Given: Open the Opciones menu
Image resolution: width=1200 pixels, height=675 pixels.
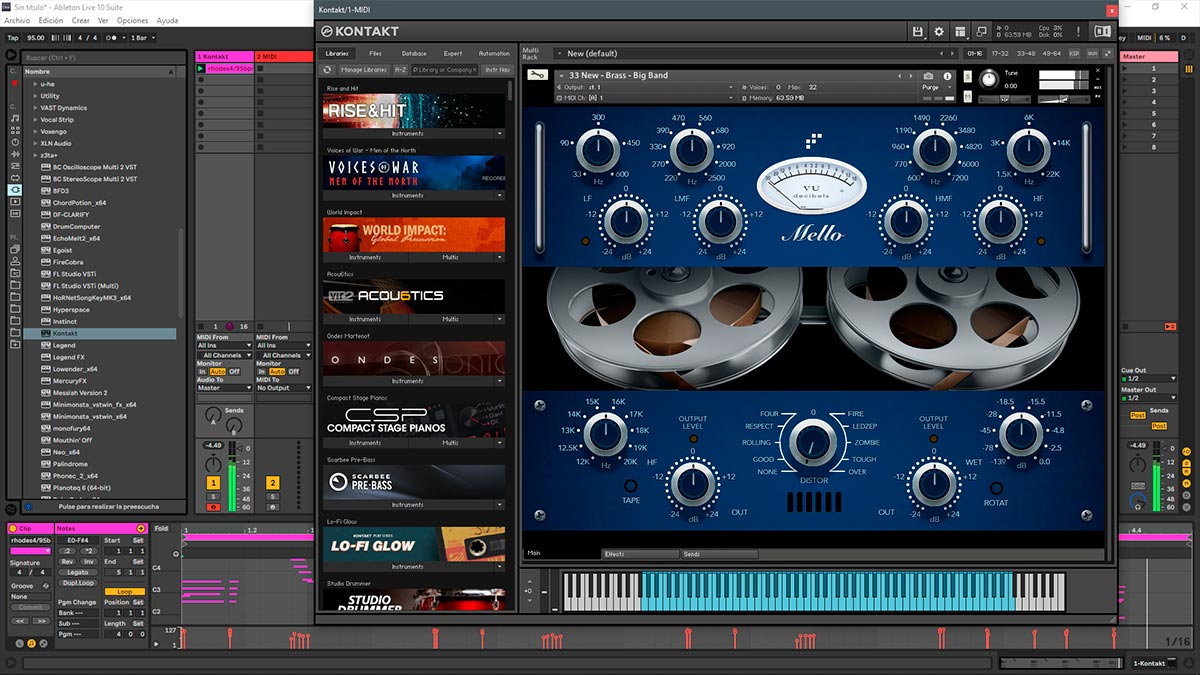Looking at the screenshot, I should pyautogui.click(x=133, y=20).
